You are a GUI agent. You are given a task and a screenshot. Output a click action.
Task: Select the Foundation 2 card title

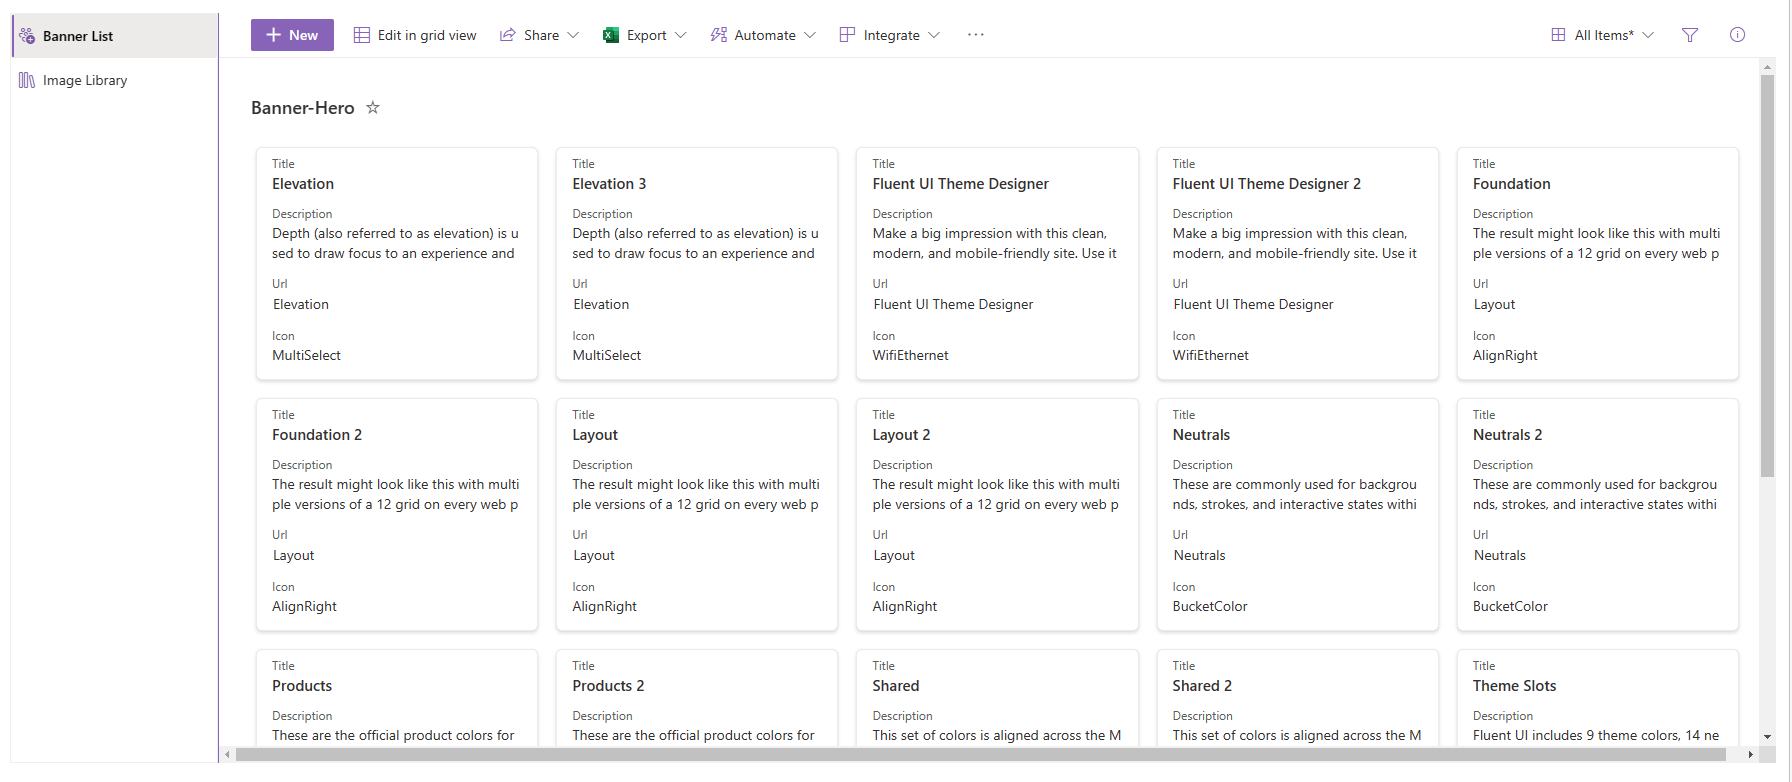(x=317, y=435)
